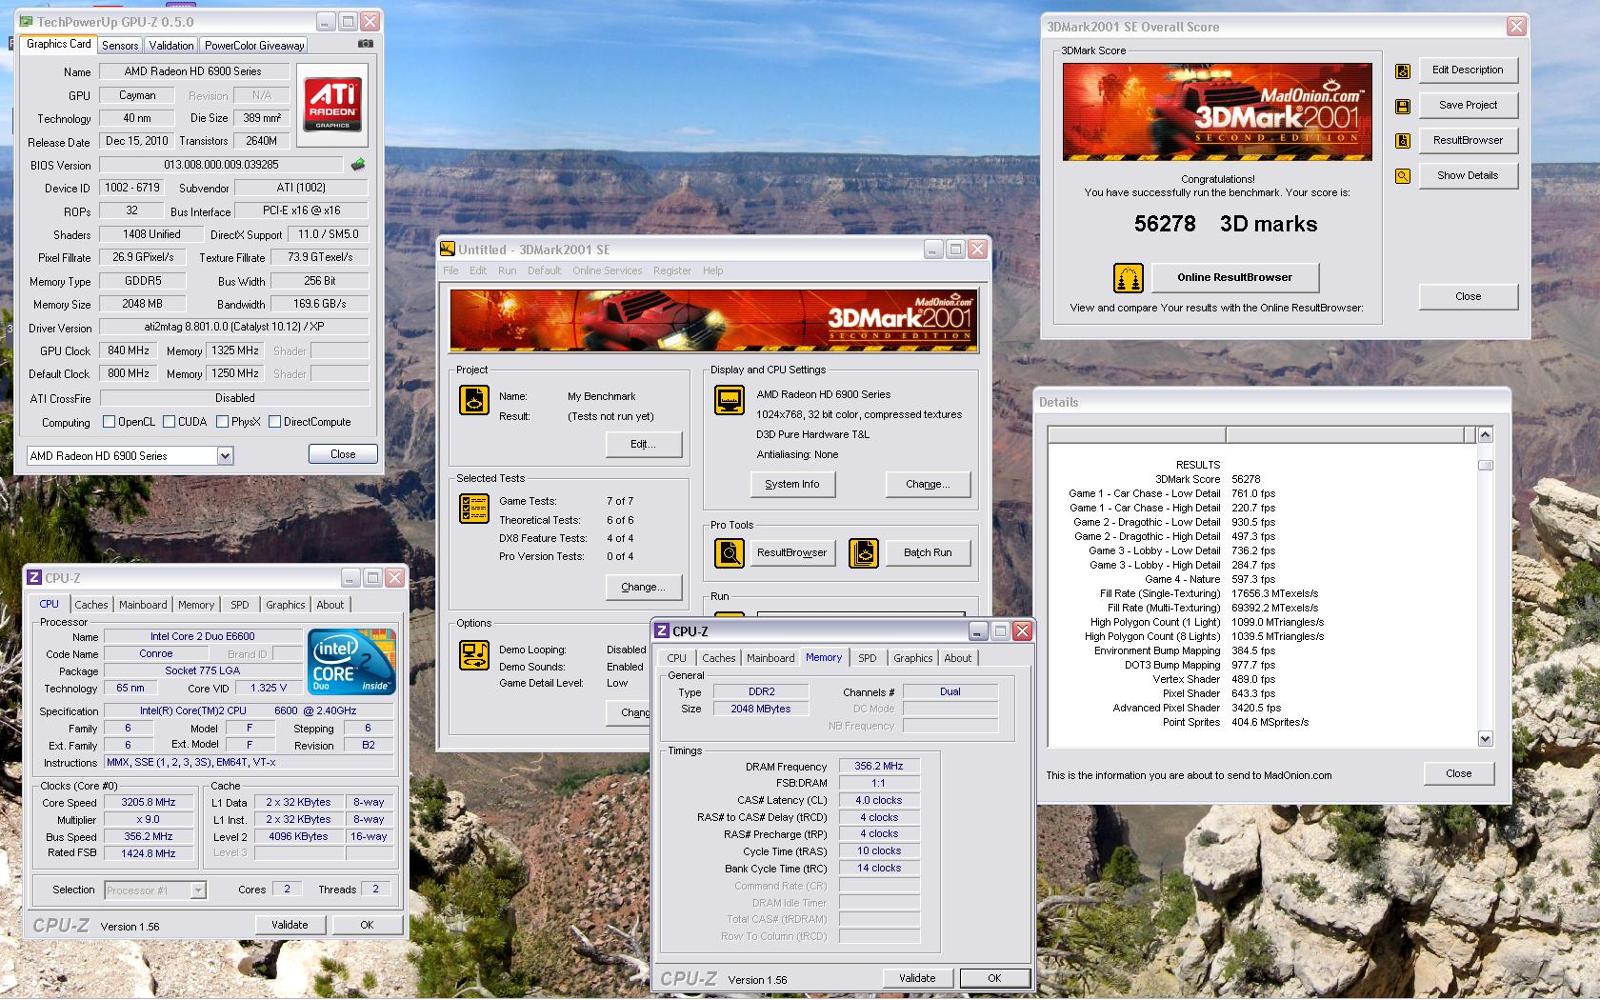The image size is (1600, 1000).
Task: Click the Edit Description button
Action: coord(1467,70)
